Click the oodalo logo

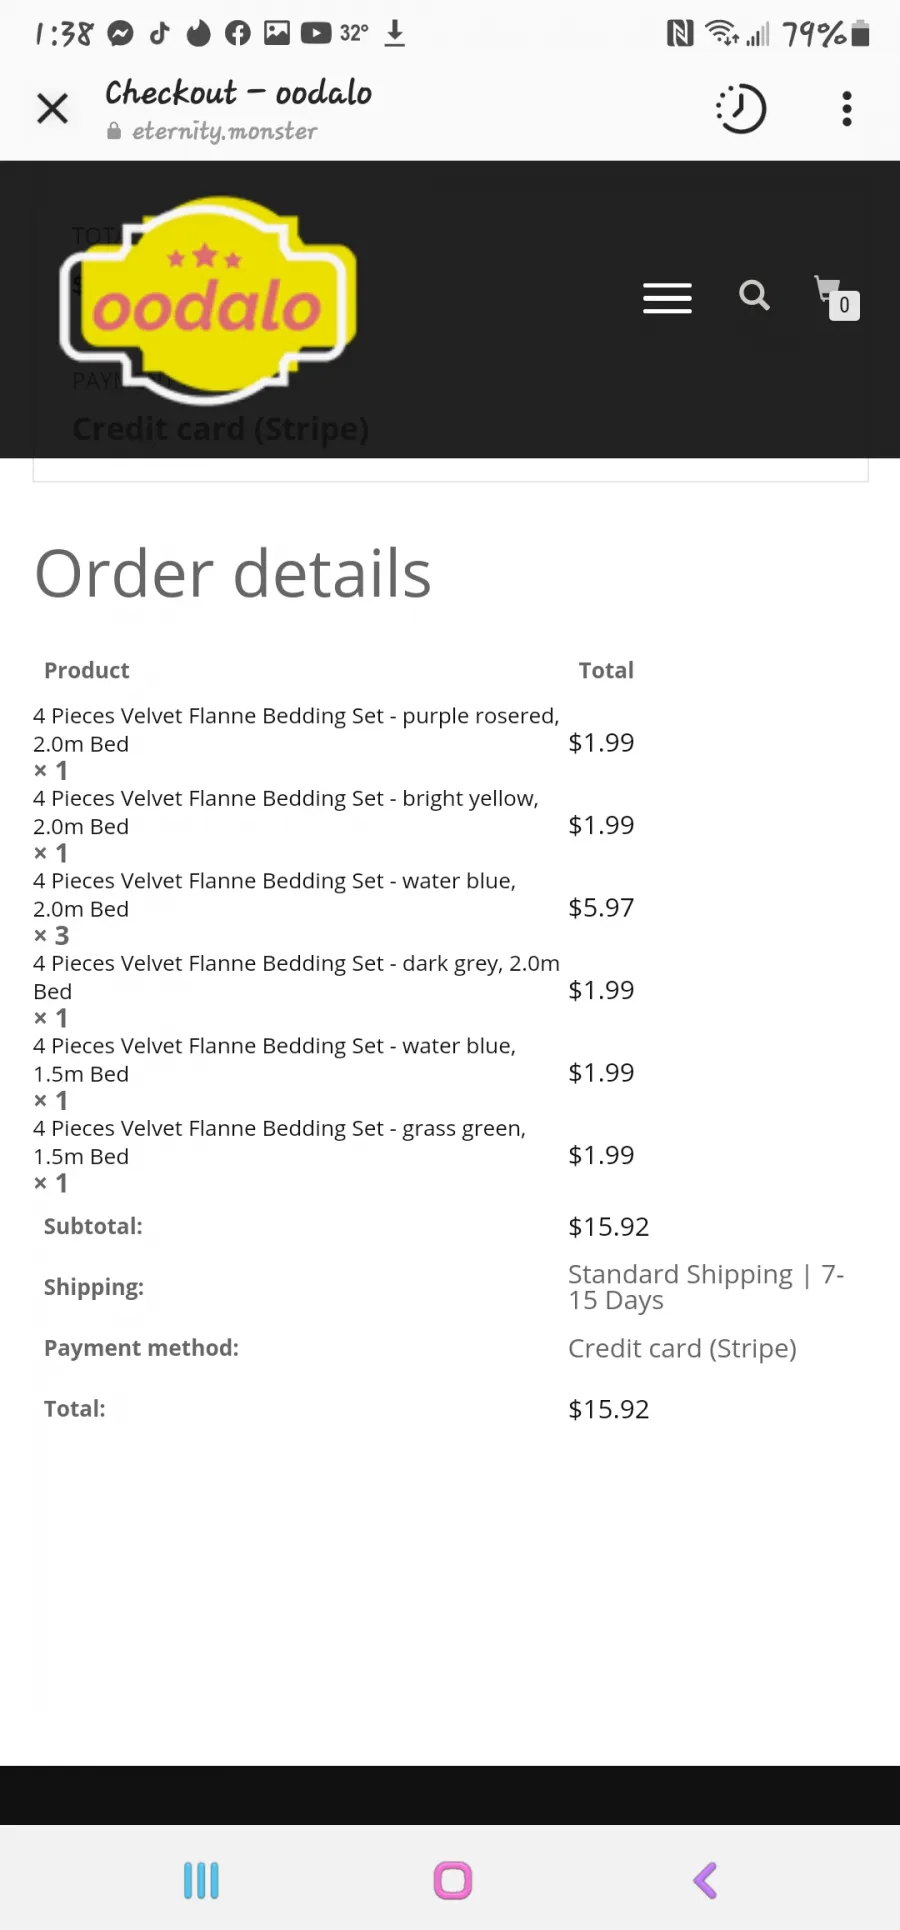(208, 300)
